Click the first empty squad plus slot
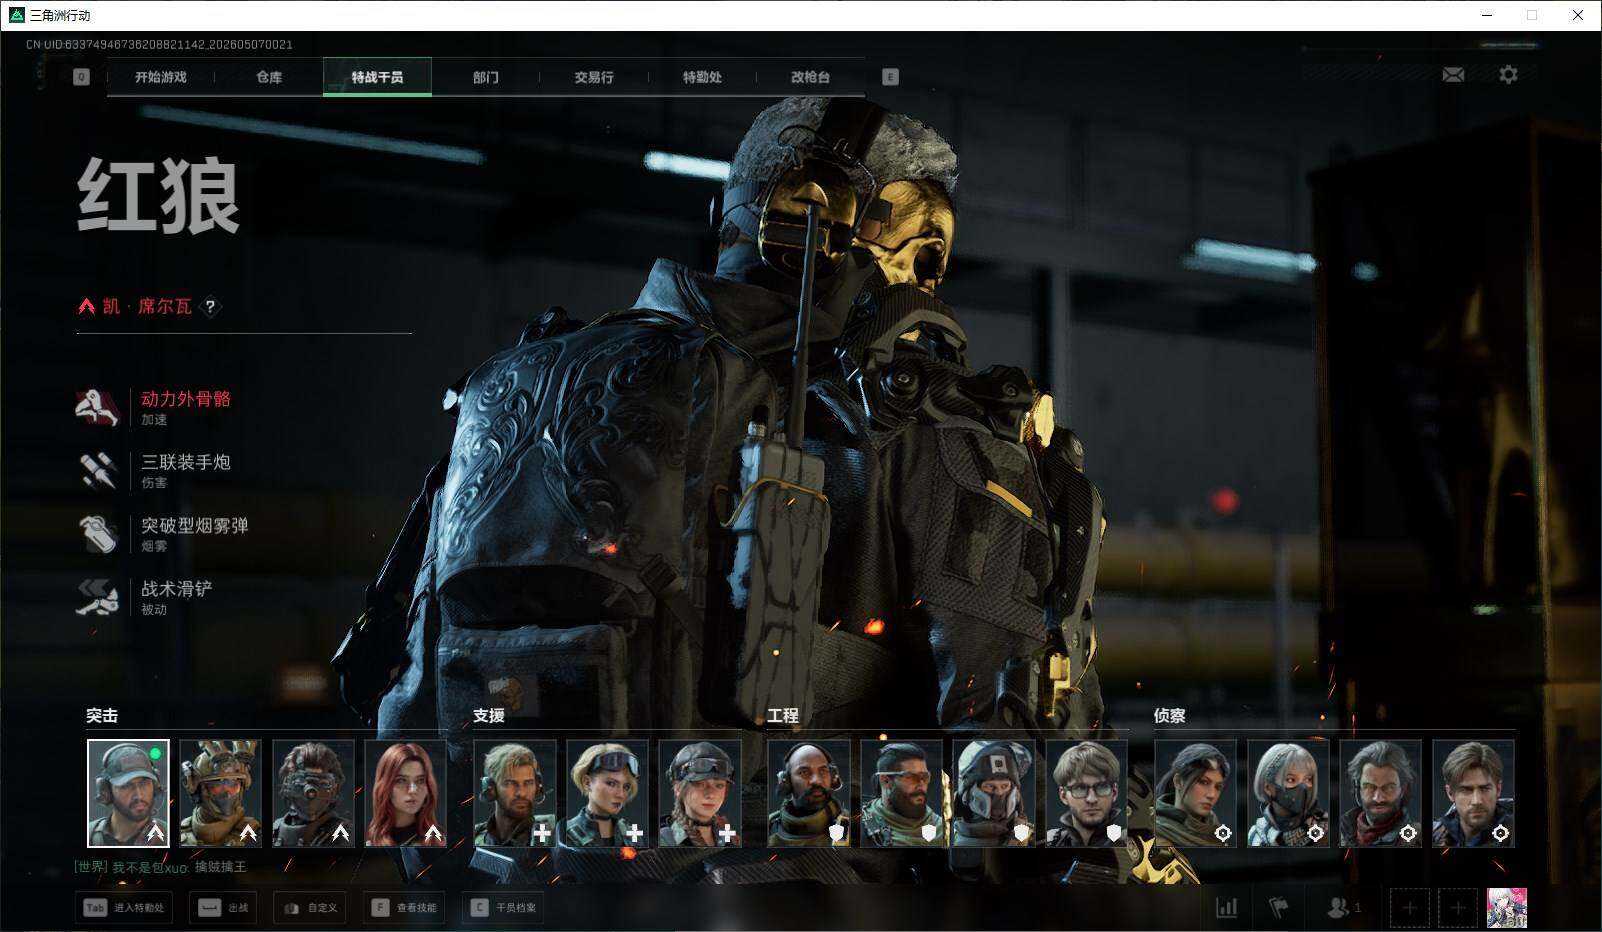 tap(1409, 908)
